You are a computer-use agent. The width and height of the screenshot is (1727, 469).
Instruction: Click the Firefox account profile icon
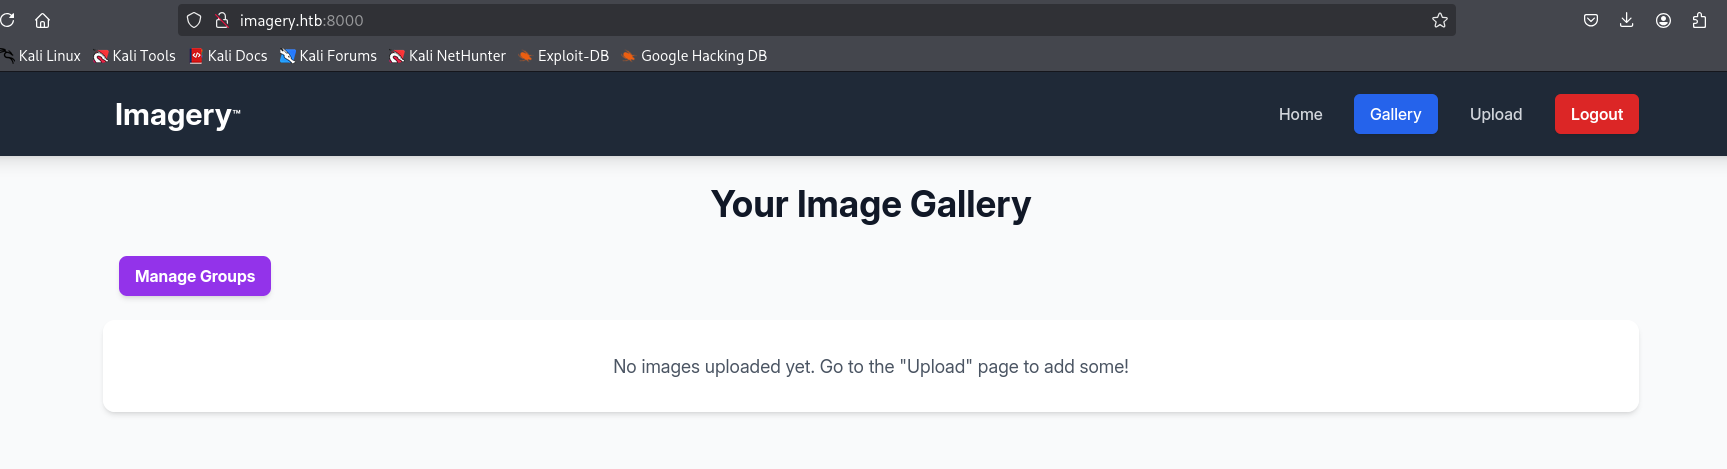pyautogui.click(x=1663, y=20)
